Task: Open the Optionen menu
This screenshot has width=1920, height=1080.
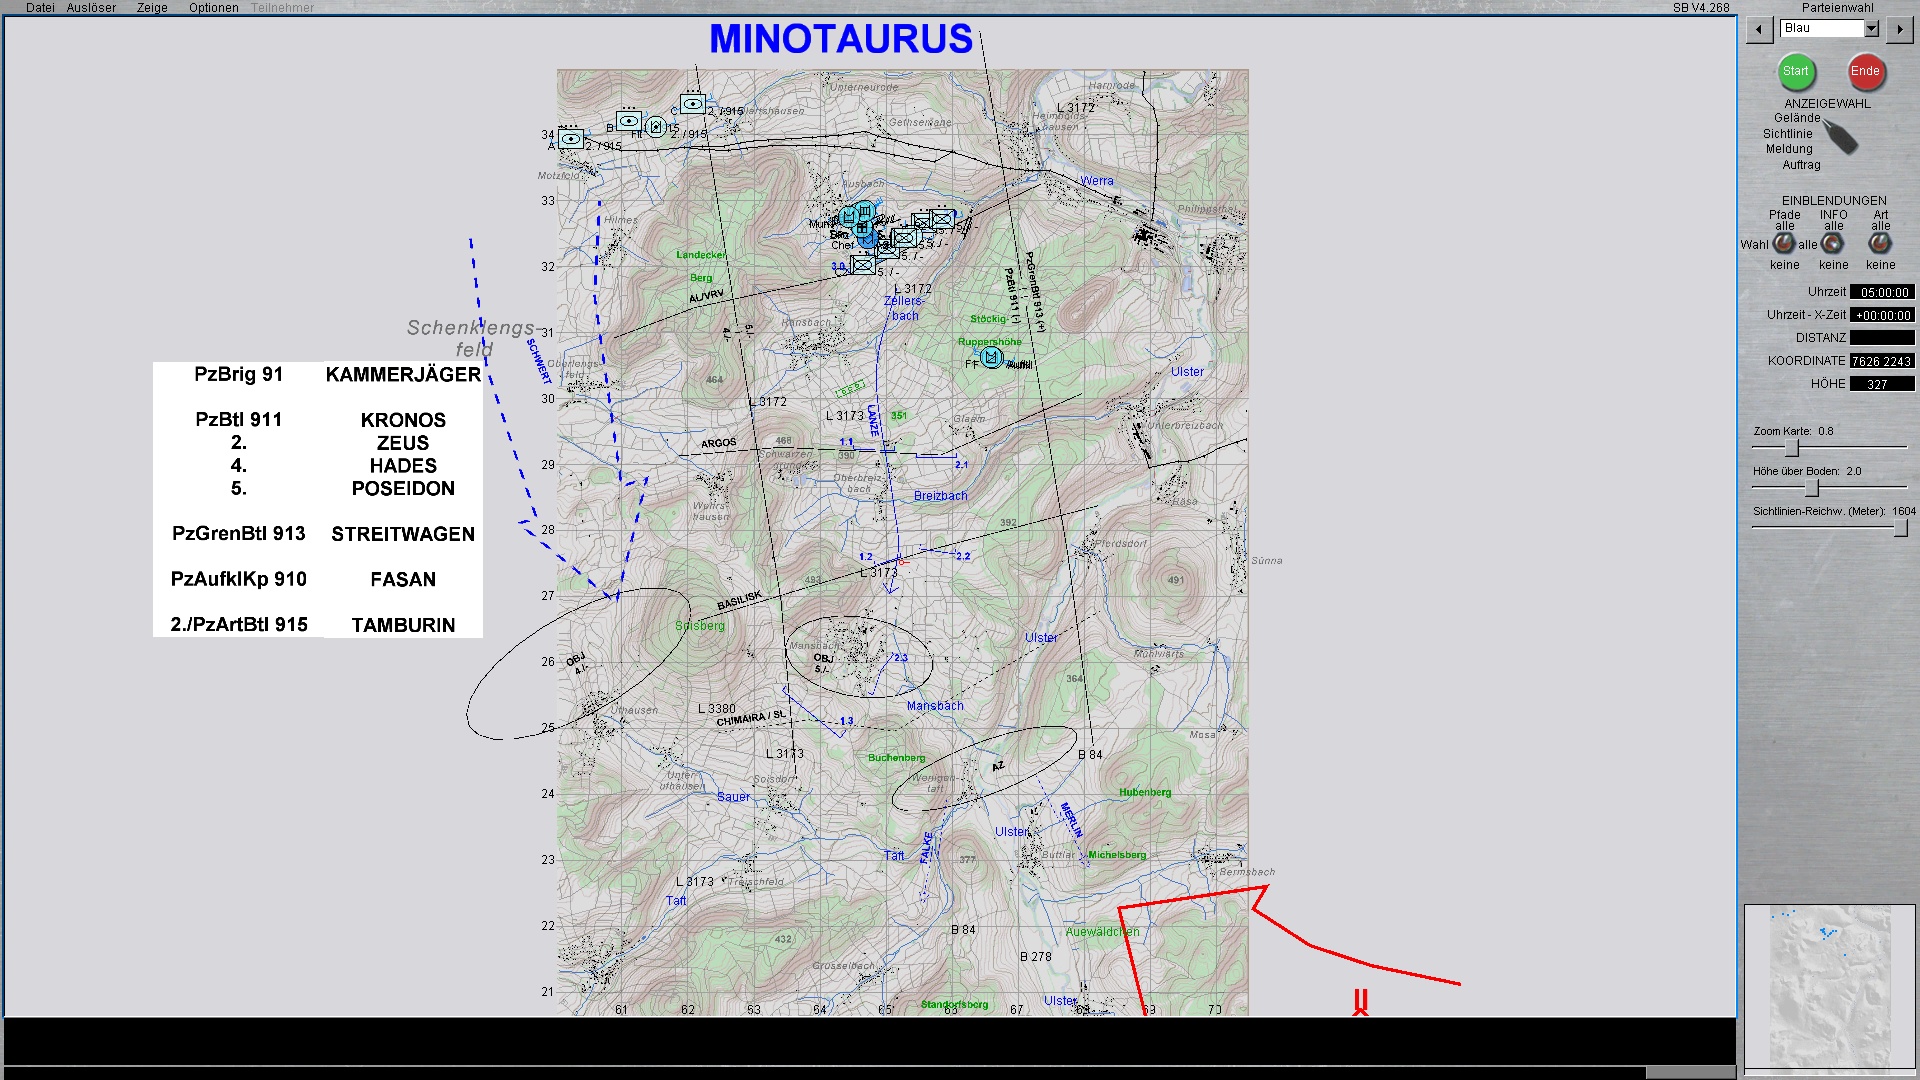Action: pyautogui.click(x=214, y=8)
